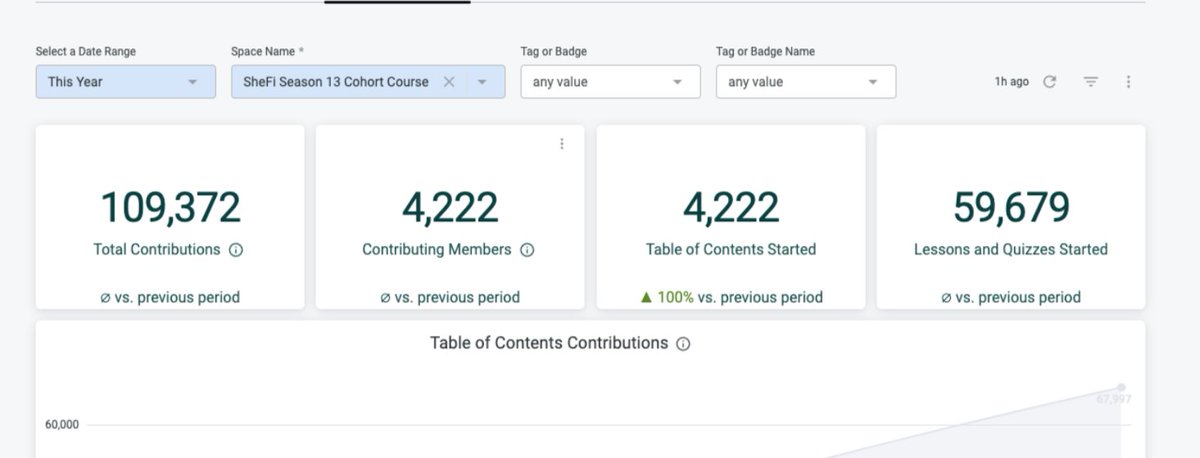Screen dimensions: 1200x458
Task: Open the dashboard filter options icon
Action: pyautogui.click(x=1091, y=82)
